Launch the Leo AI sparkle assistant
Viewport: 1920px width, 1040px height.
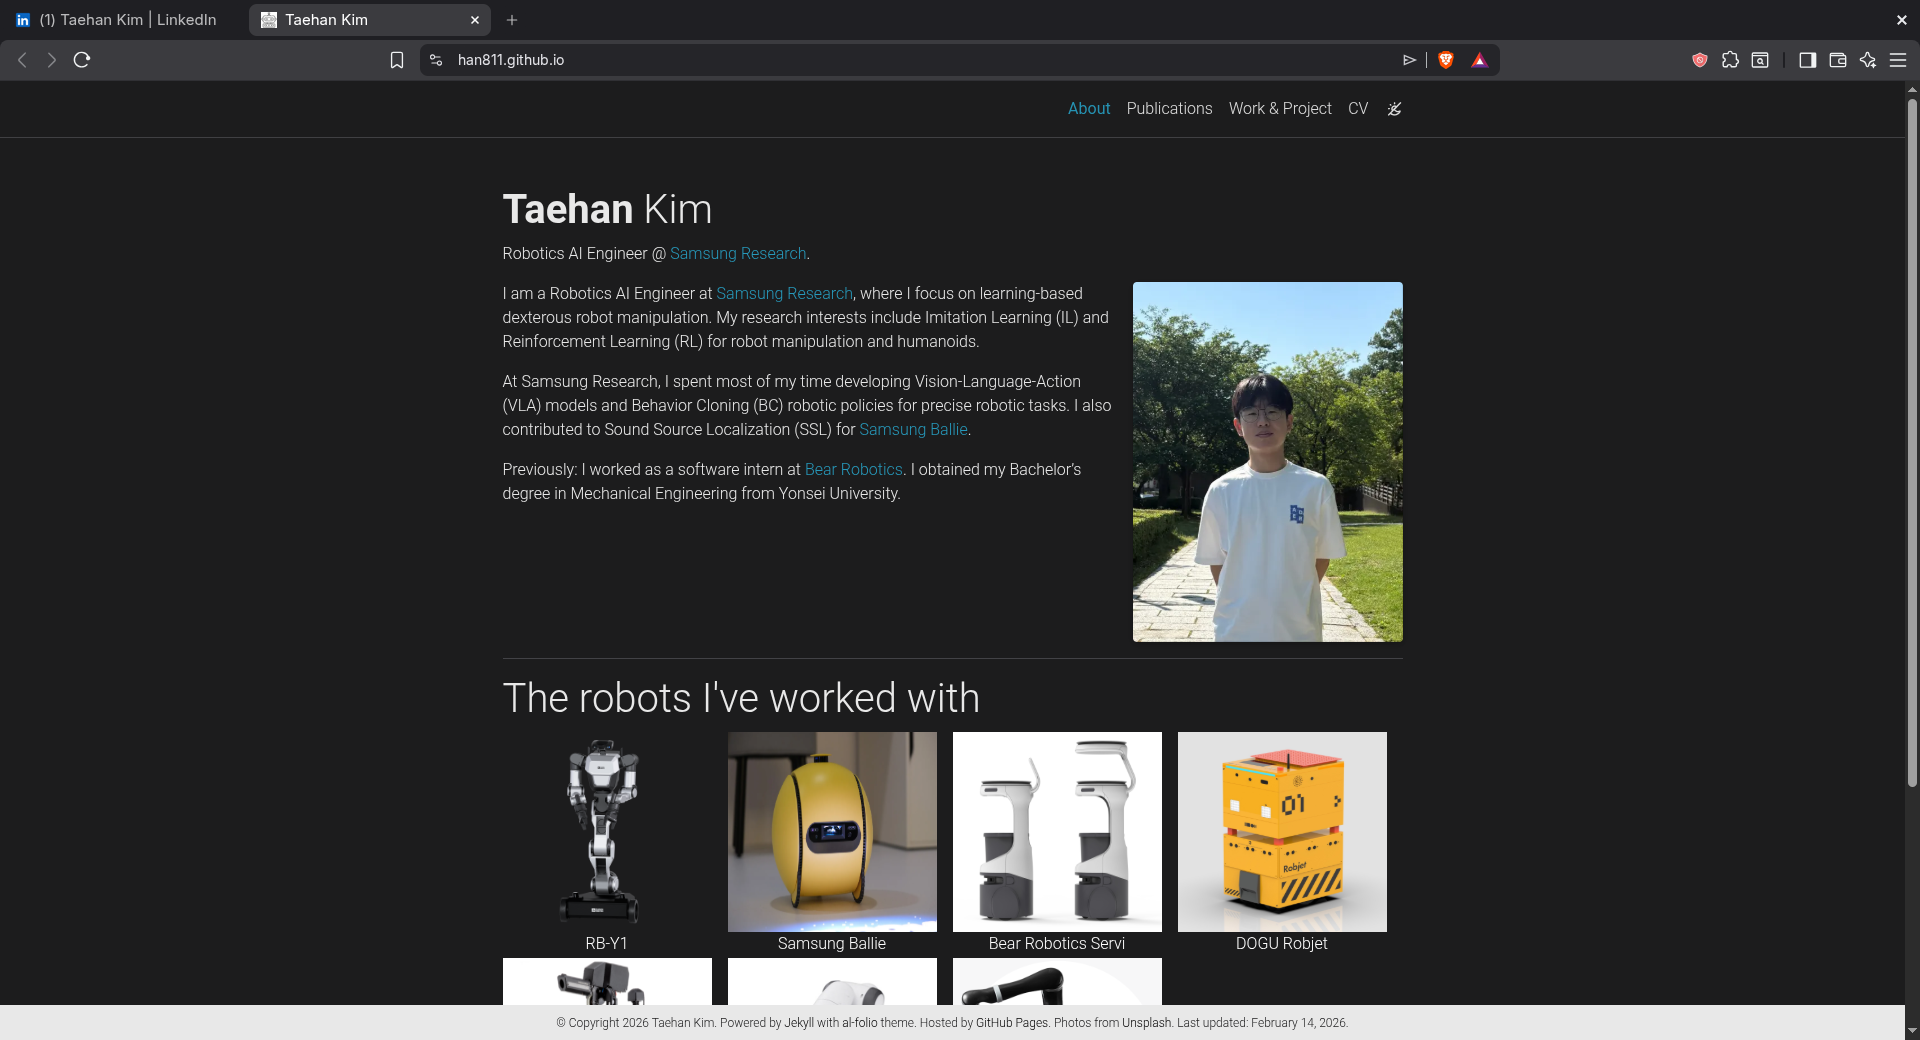coord(1867,60)
